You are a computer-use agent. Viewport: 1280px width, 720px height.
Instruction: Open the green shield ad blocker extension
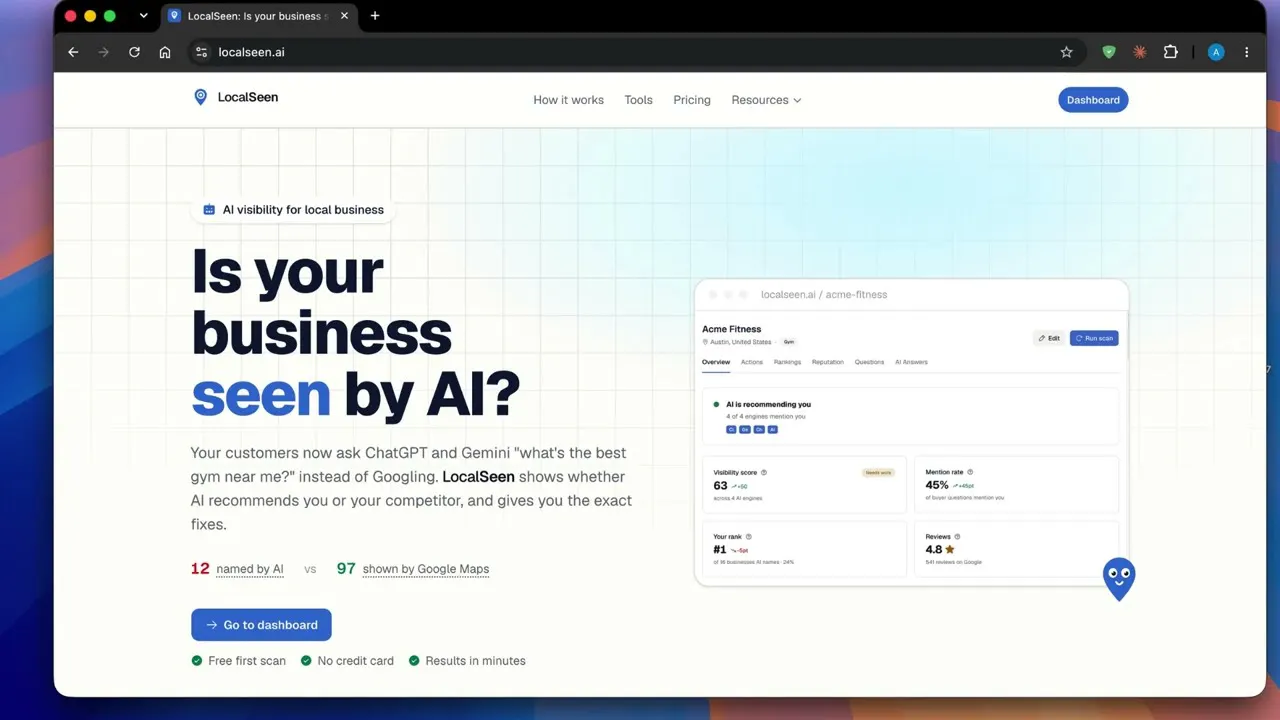click(1109, 52)
